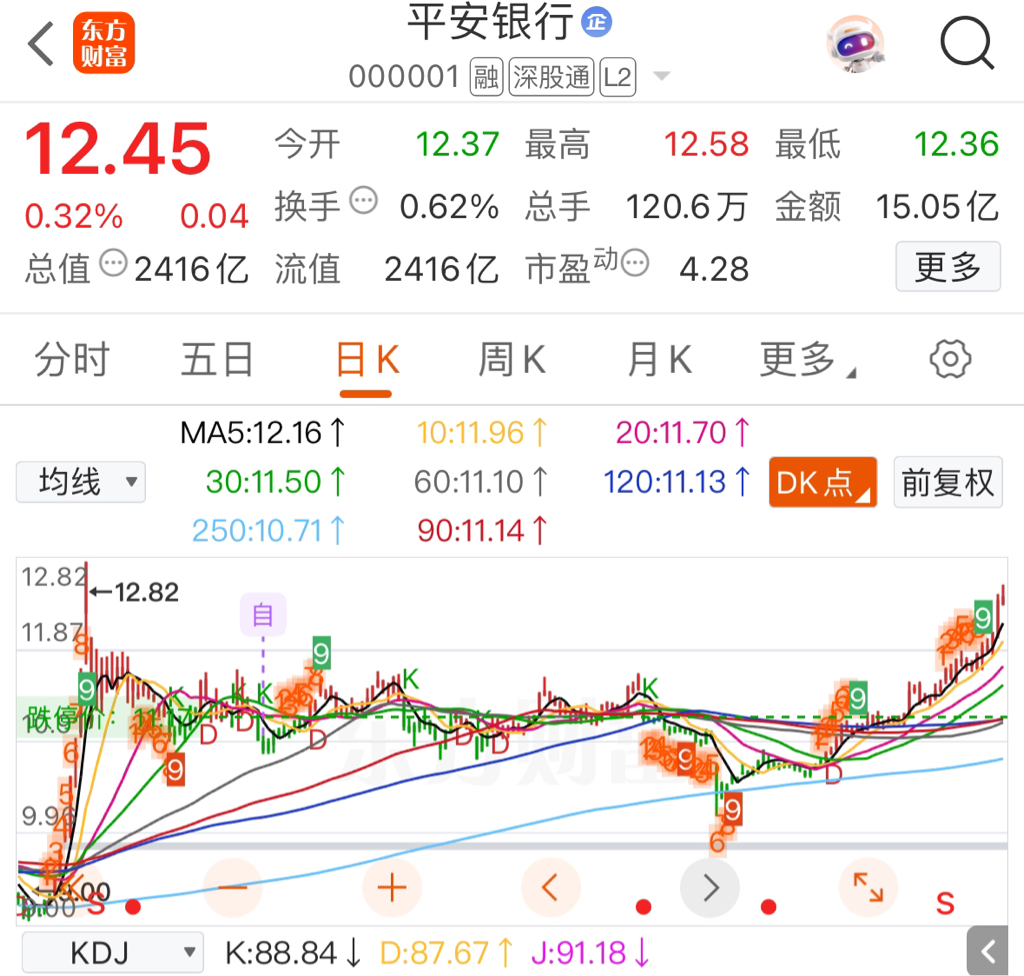Tap the 融 margin tag
This screenshot has width=1024, height=976.
coord(486,77)
